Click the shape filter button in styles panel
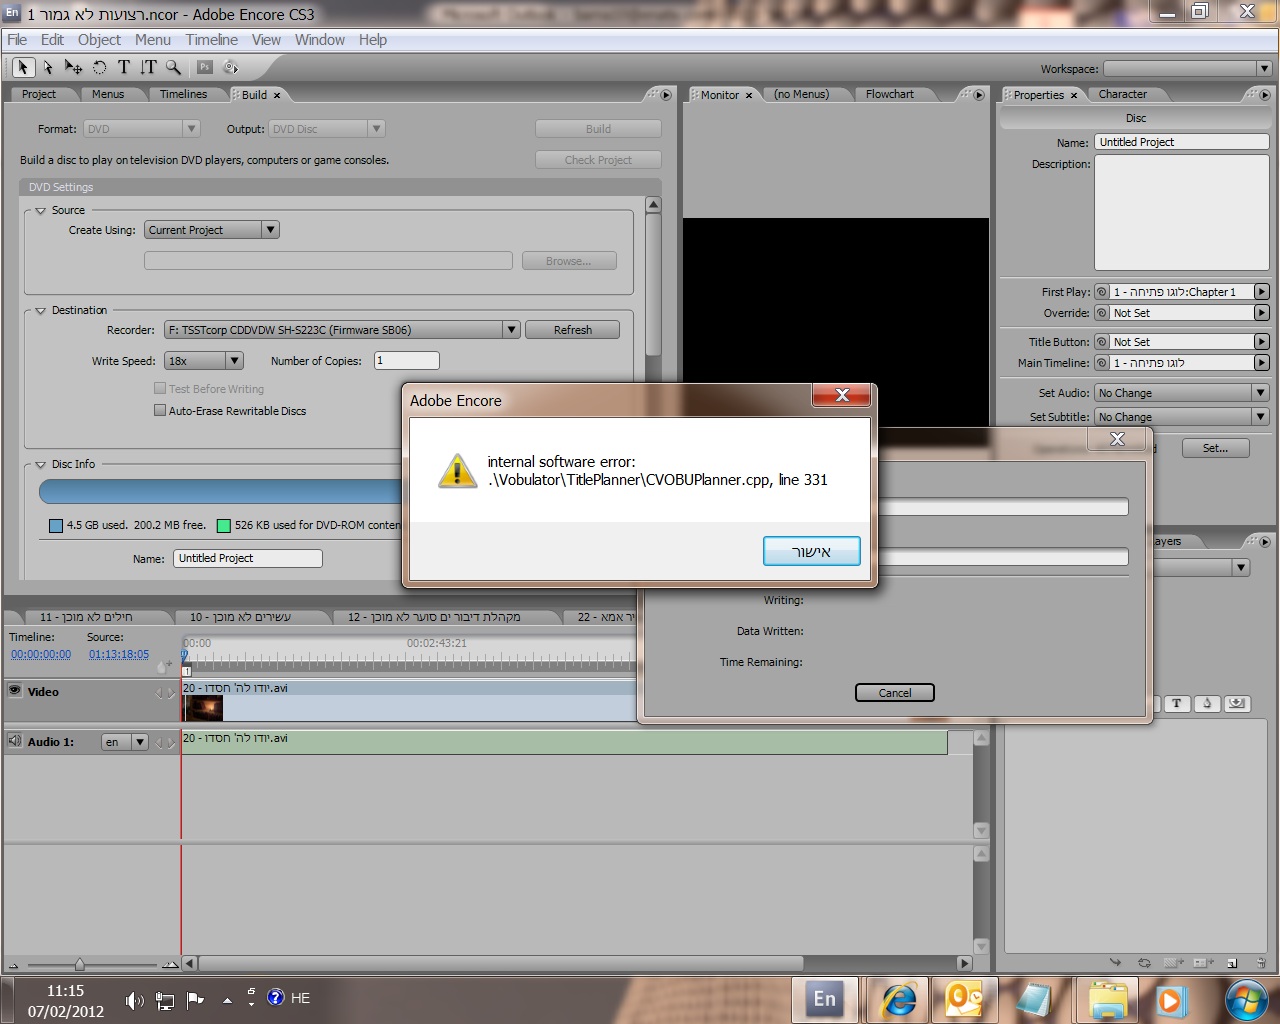The height and width of the screenshot is (1024, 1280). tap(1207, 704)
